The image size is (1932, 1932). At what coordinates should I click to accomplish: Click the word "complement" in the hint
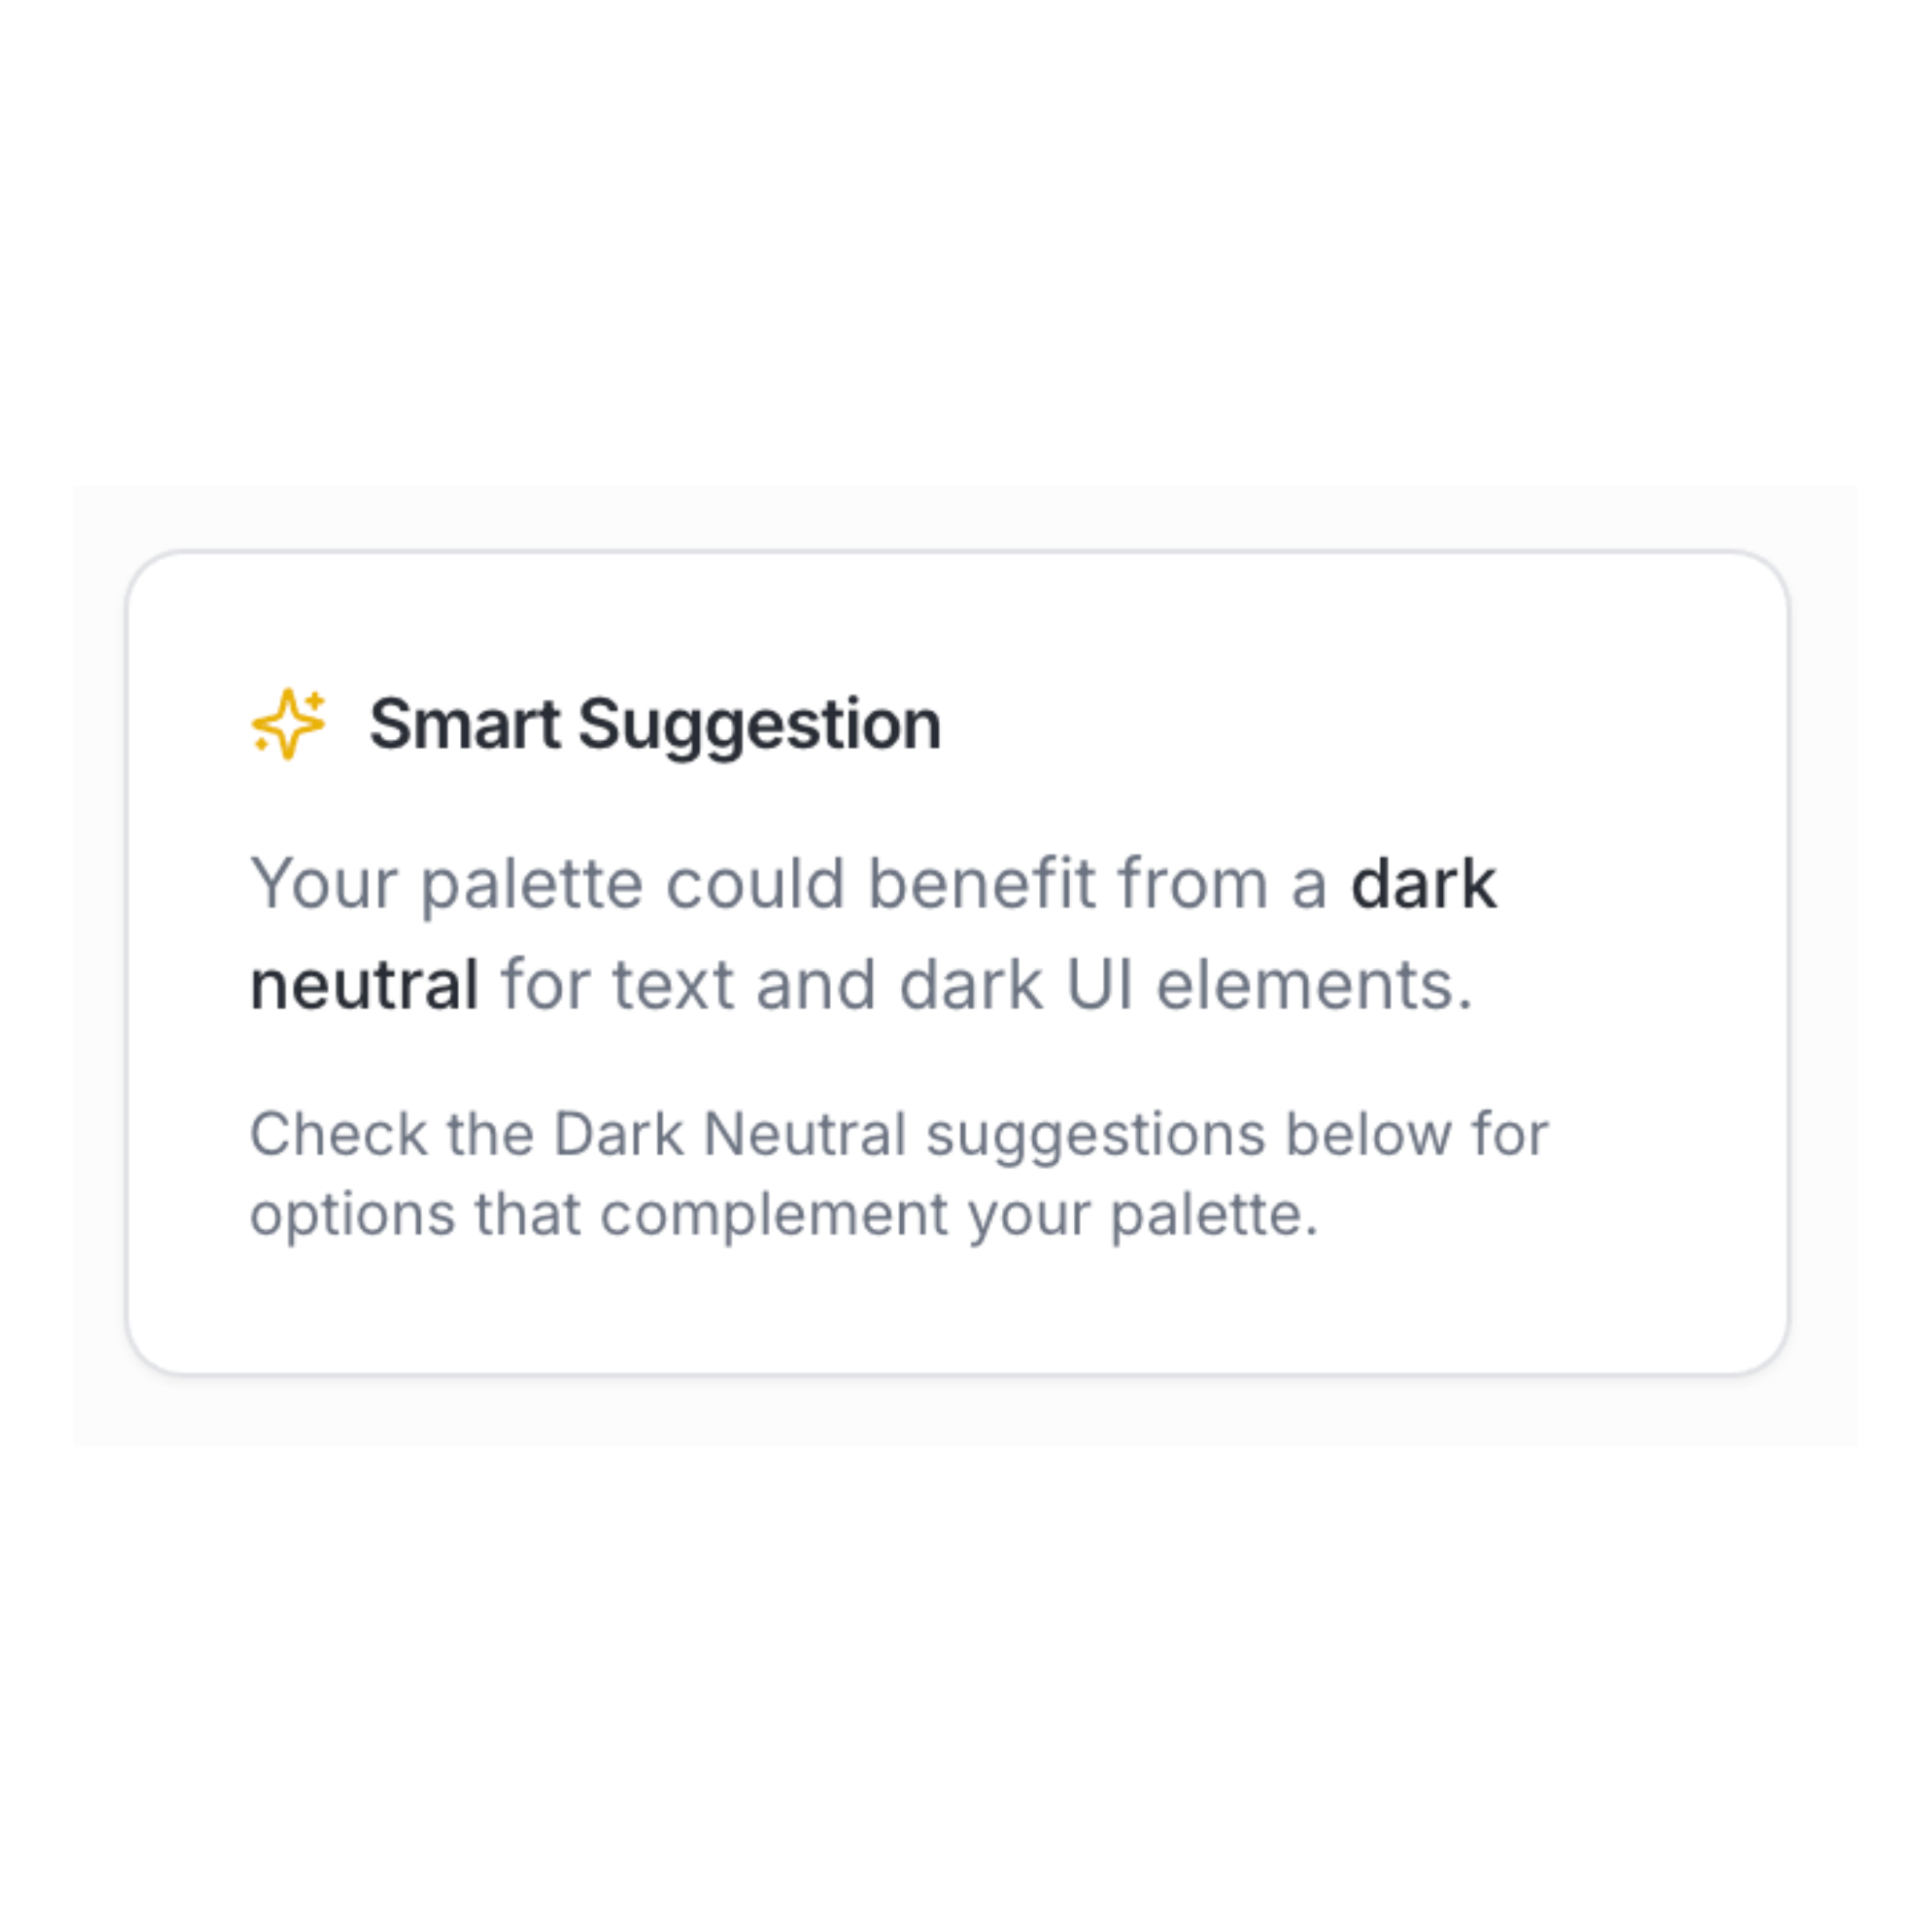coord(774,1214)
